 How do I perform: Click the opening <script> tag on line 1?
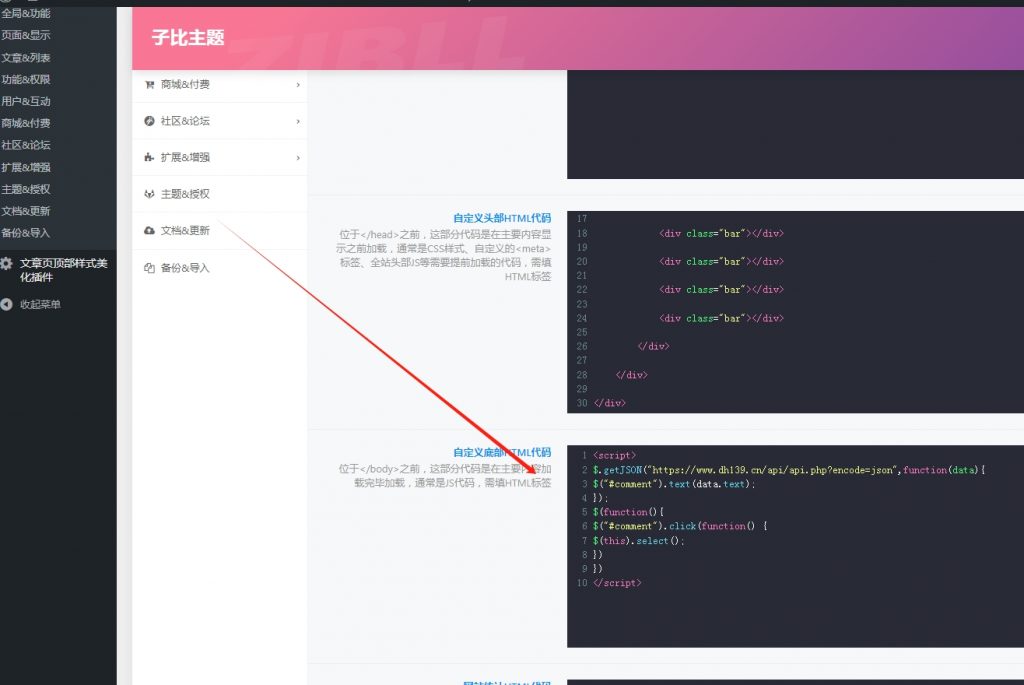click(x=615, y=455)
